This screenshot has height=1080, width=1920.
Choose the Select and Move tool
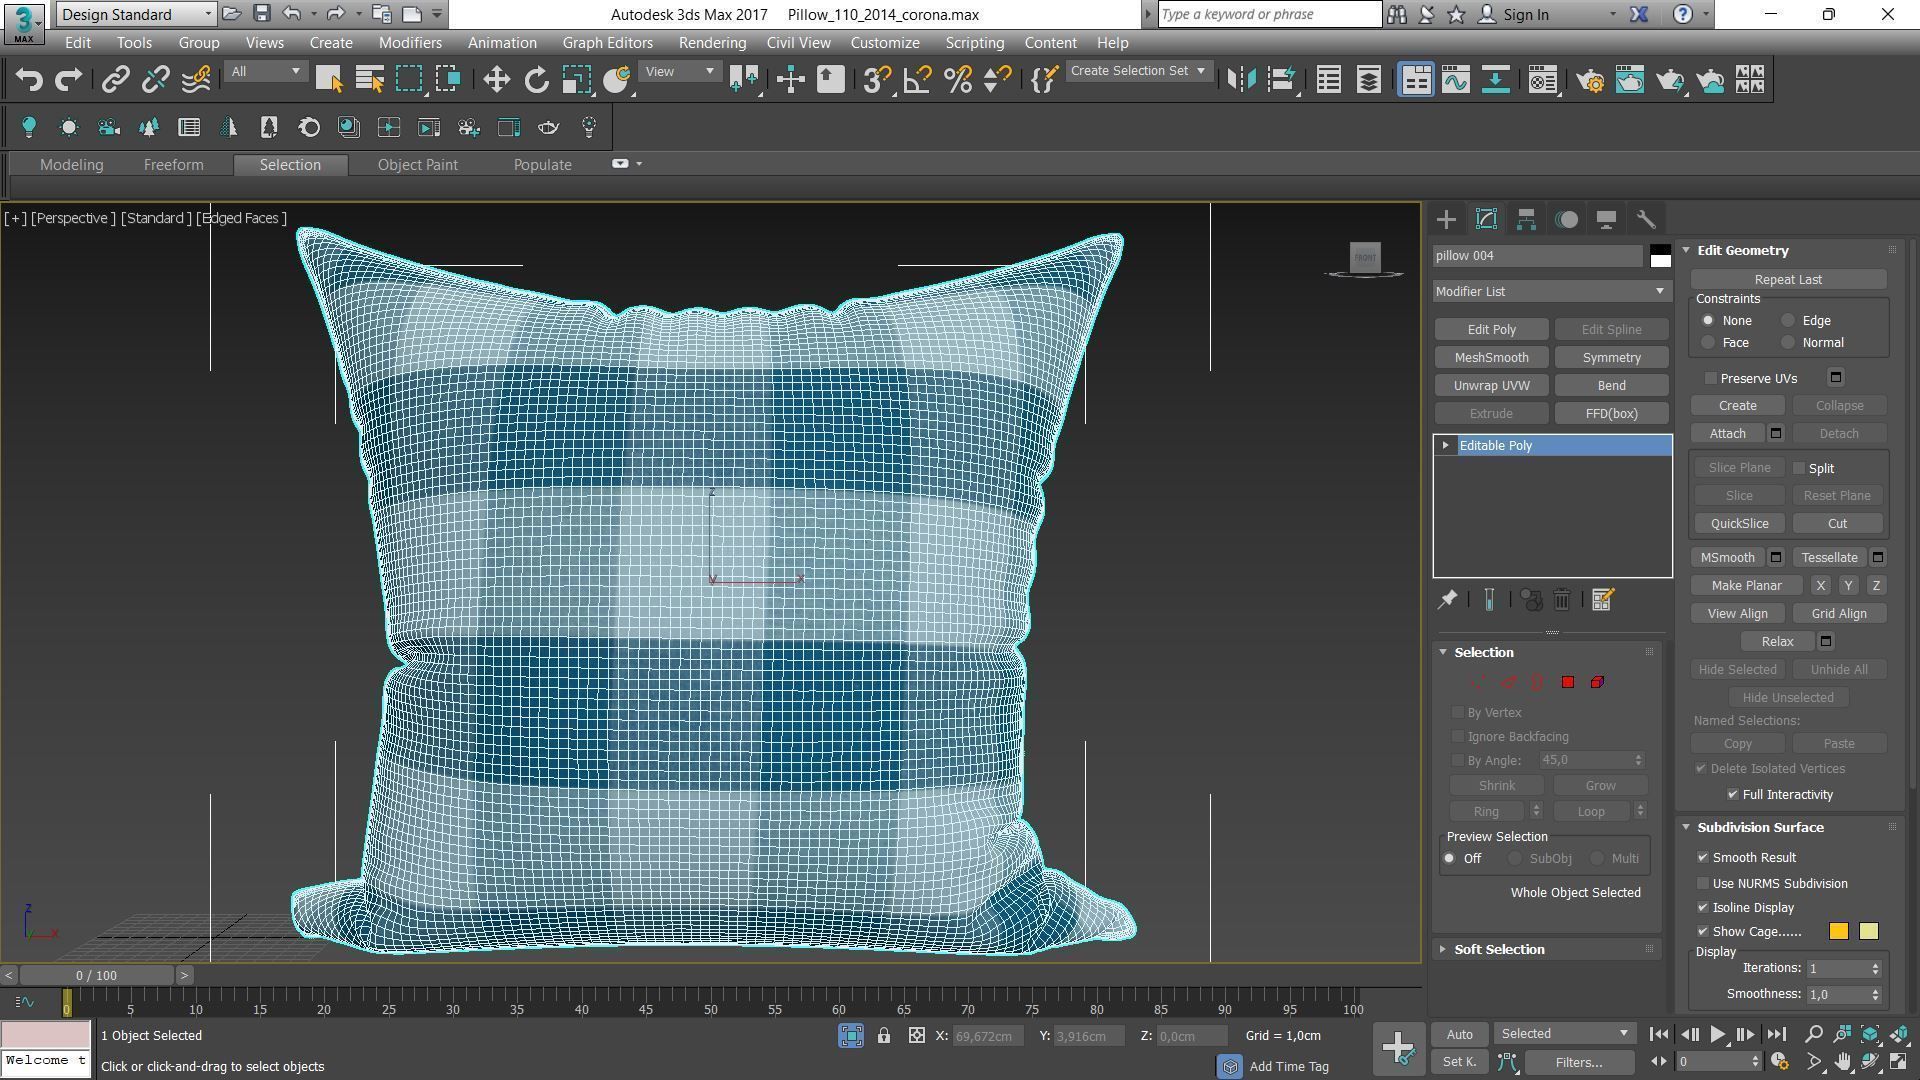pos(496,80)
